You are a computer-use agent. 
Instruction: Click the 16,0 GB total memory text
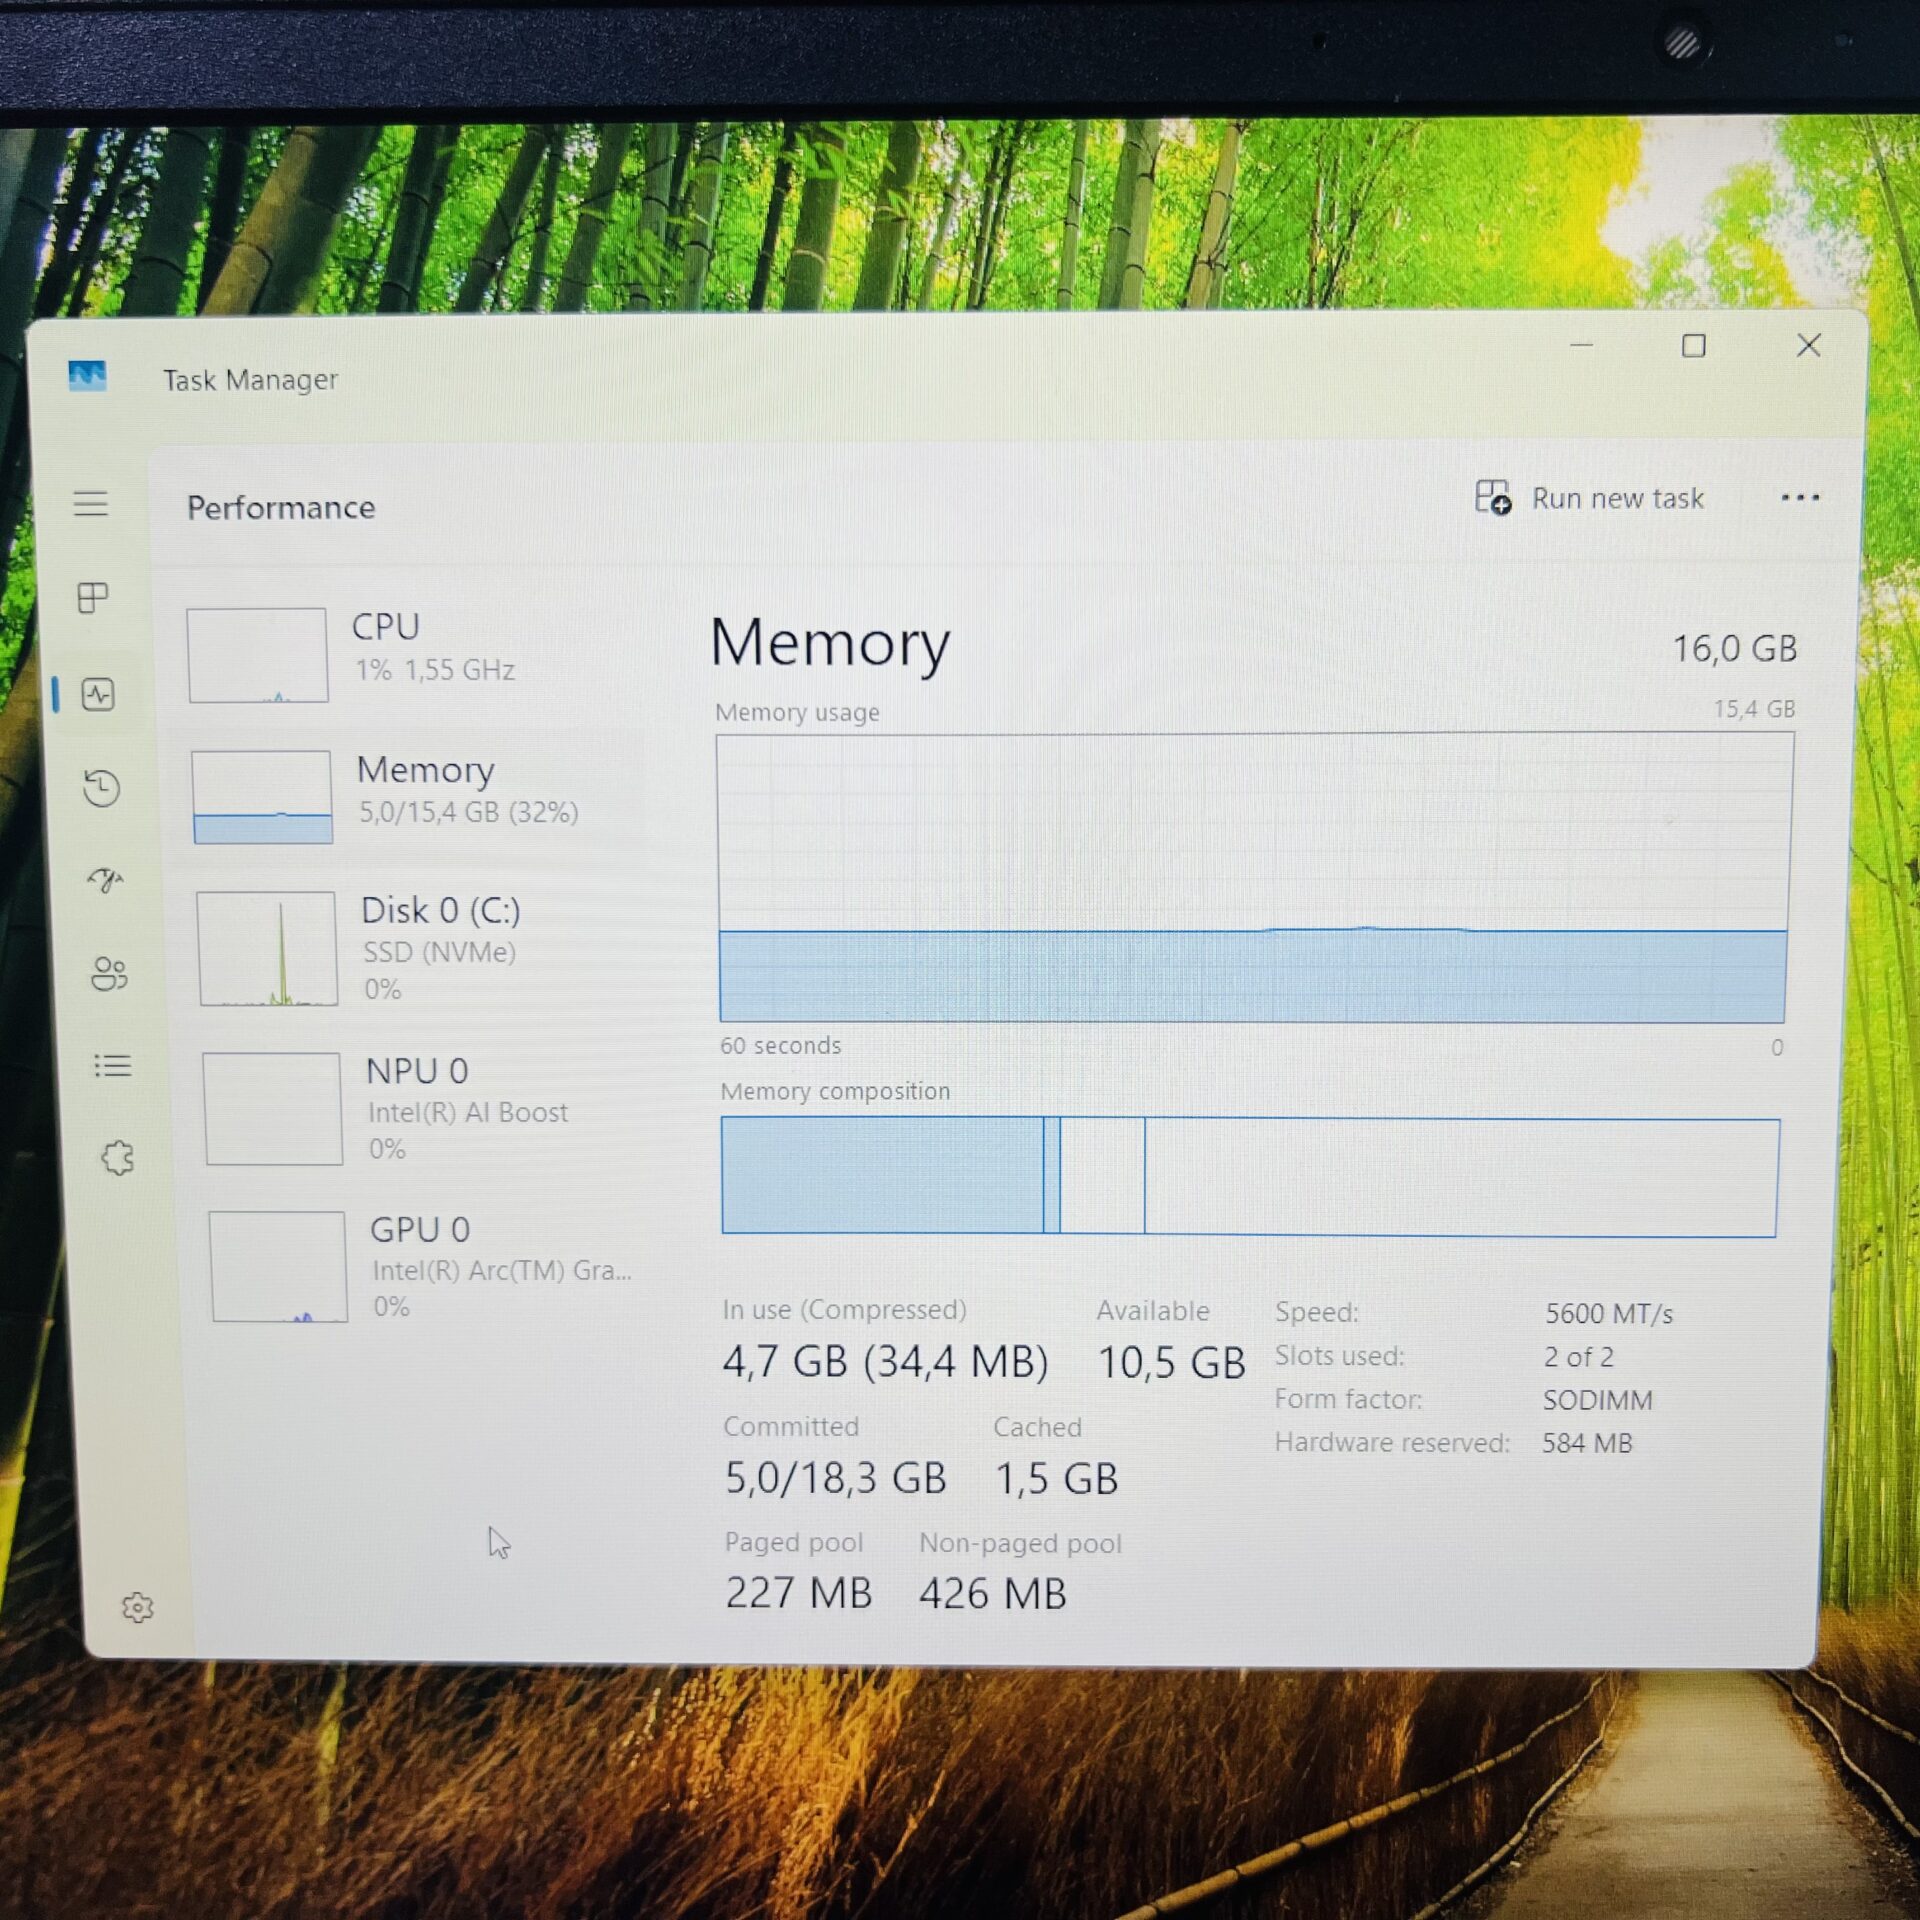tap(1735, 649)
